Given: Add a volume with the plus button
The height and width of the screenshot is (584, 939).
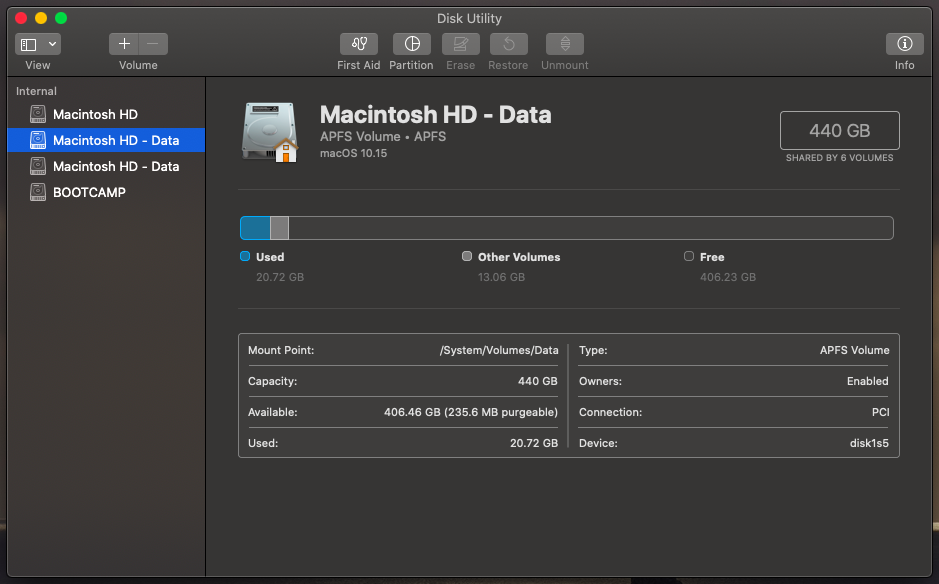Looking at the screenshot, I should pyautogui.click(x=124, y=44).
